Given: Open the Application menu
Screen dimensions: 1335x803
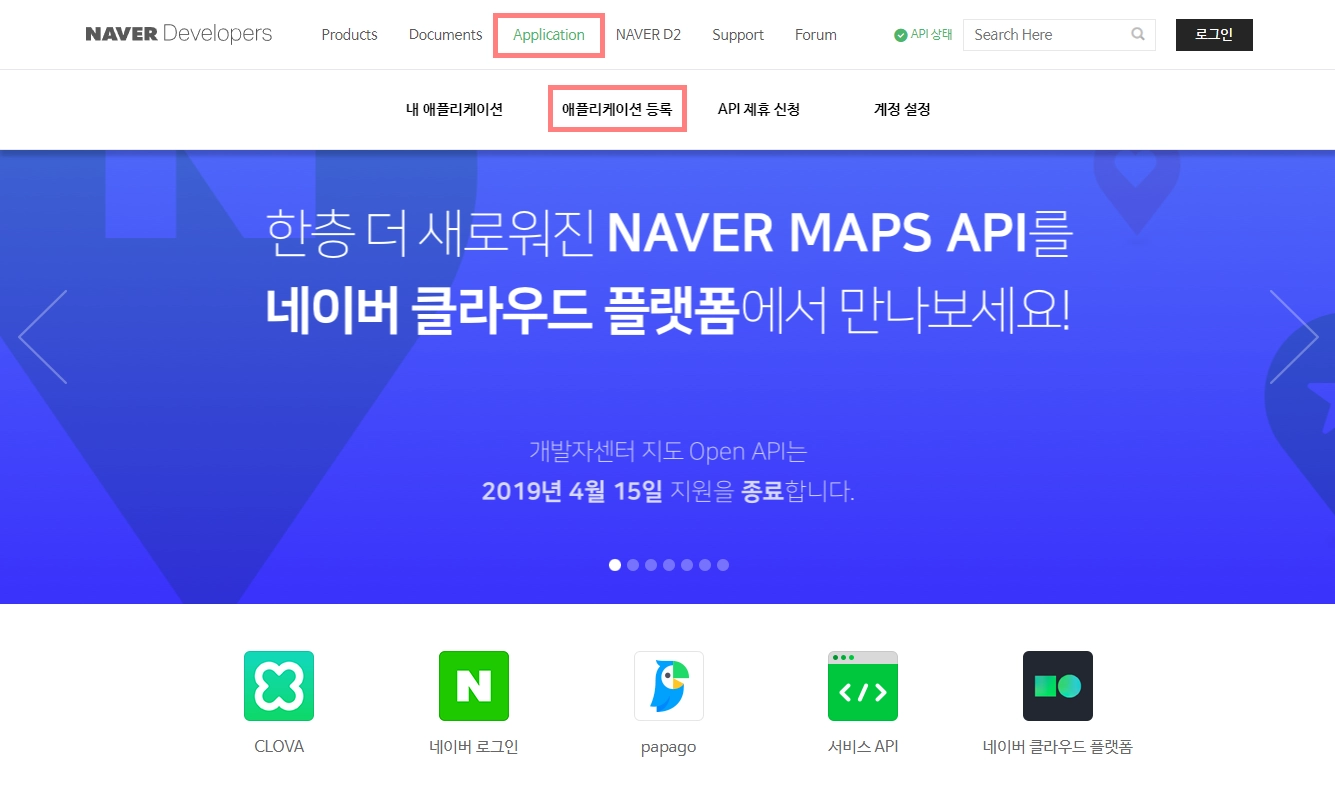Looking at the screenshot, I should [x=549, y=35].
